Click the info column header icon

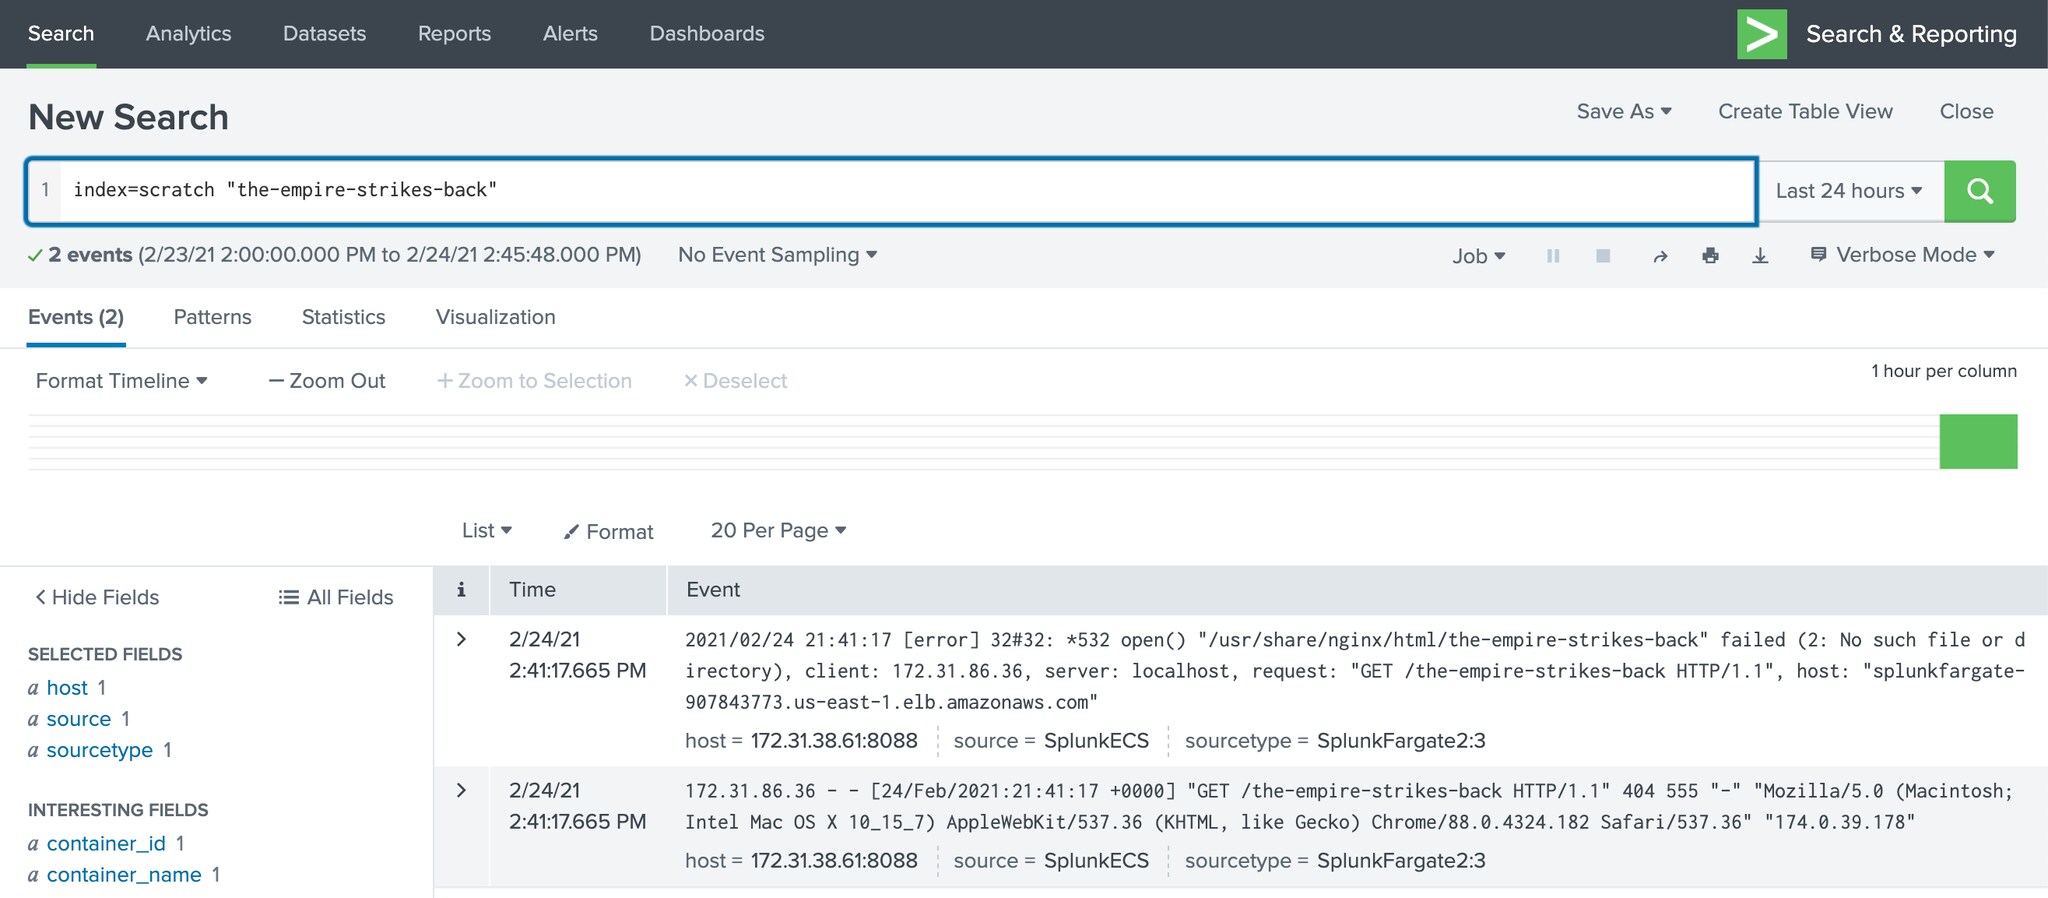tap(461, 590)
